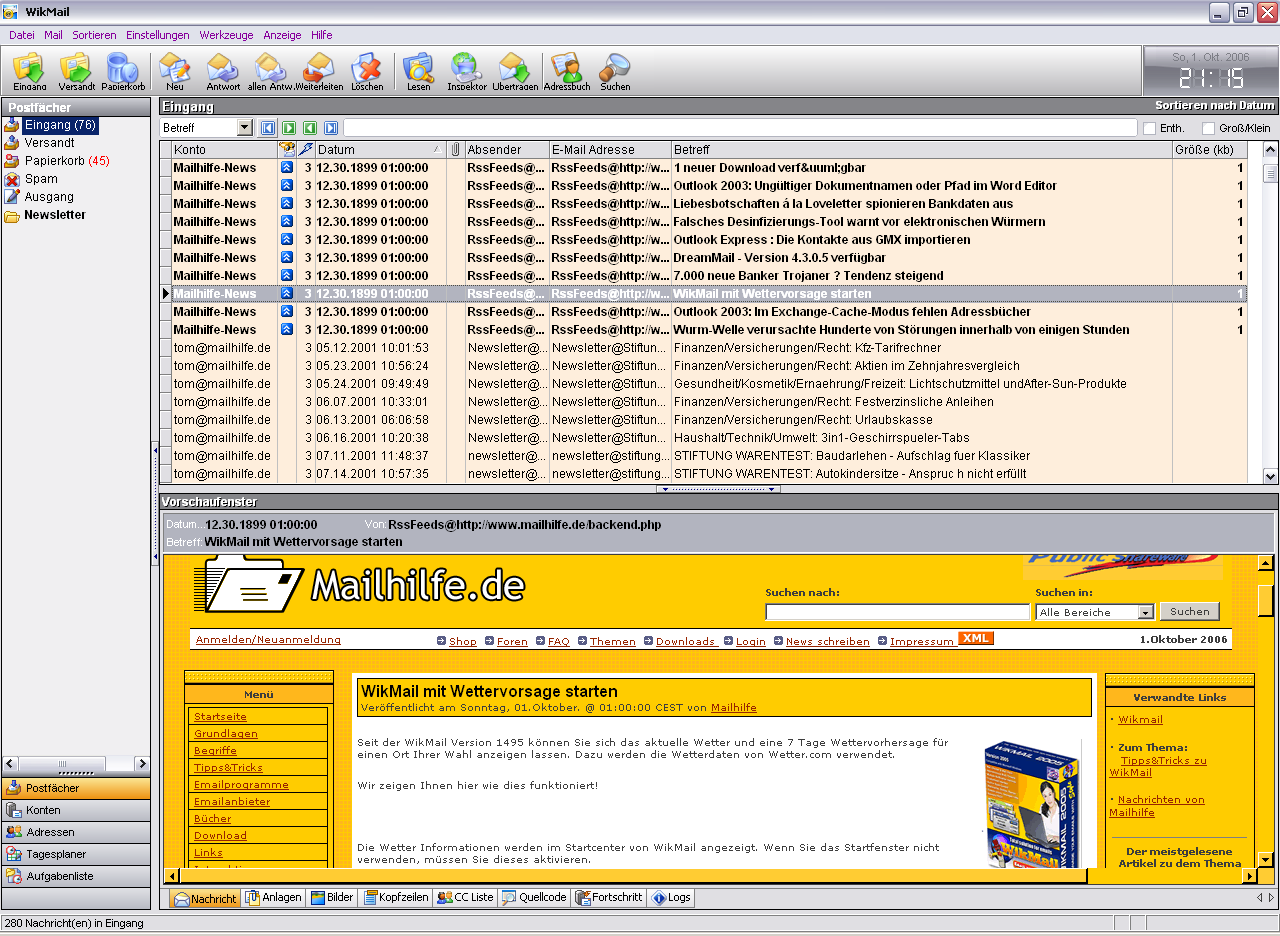Click the Weiterleiten forward icon
Viewport: 1280px width, 936px height.
pos(319,71)
